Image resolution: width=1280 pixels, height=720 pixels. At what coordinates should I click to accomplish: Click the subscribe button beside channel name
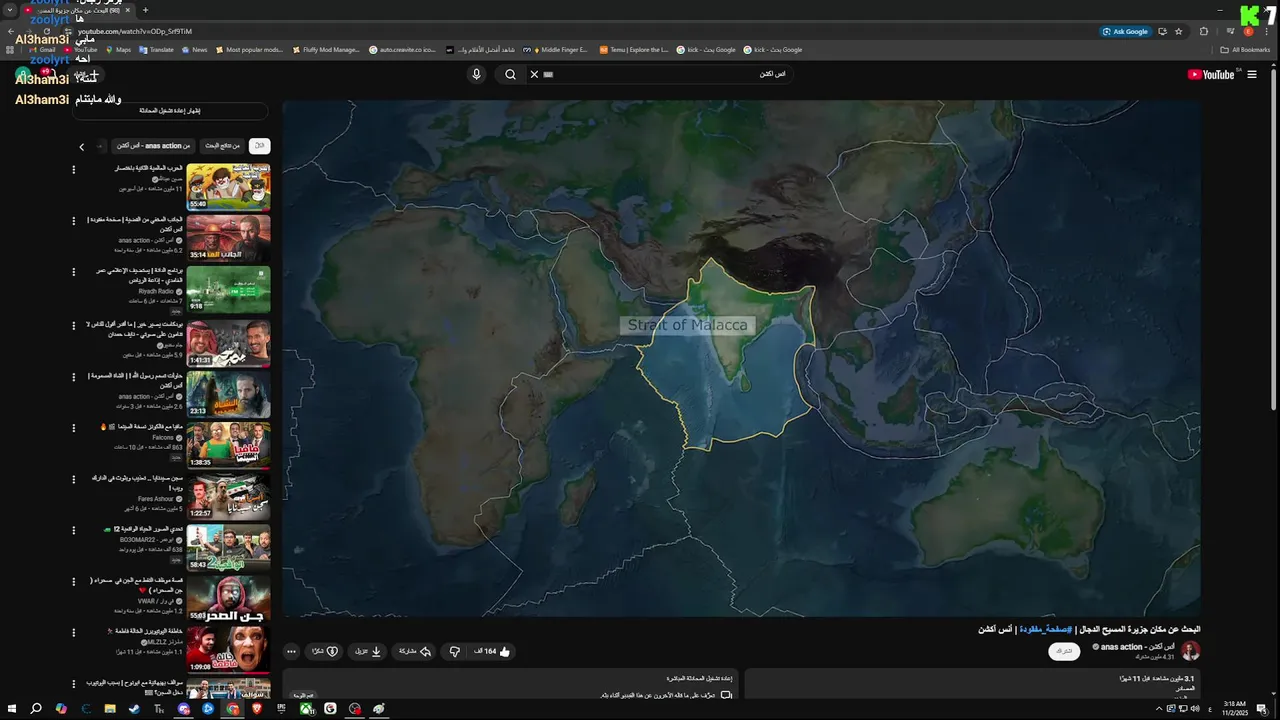(x=1064, y=651)
